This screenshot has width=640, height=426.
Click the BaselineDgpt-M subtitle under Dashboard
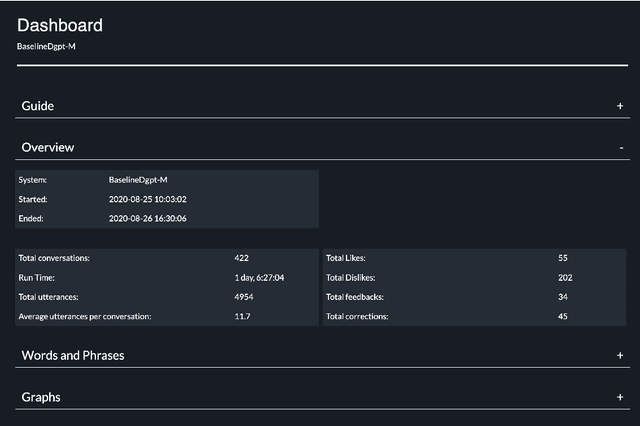(46, 46)
